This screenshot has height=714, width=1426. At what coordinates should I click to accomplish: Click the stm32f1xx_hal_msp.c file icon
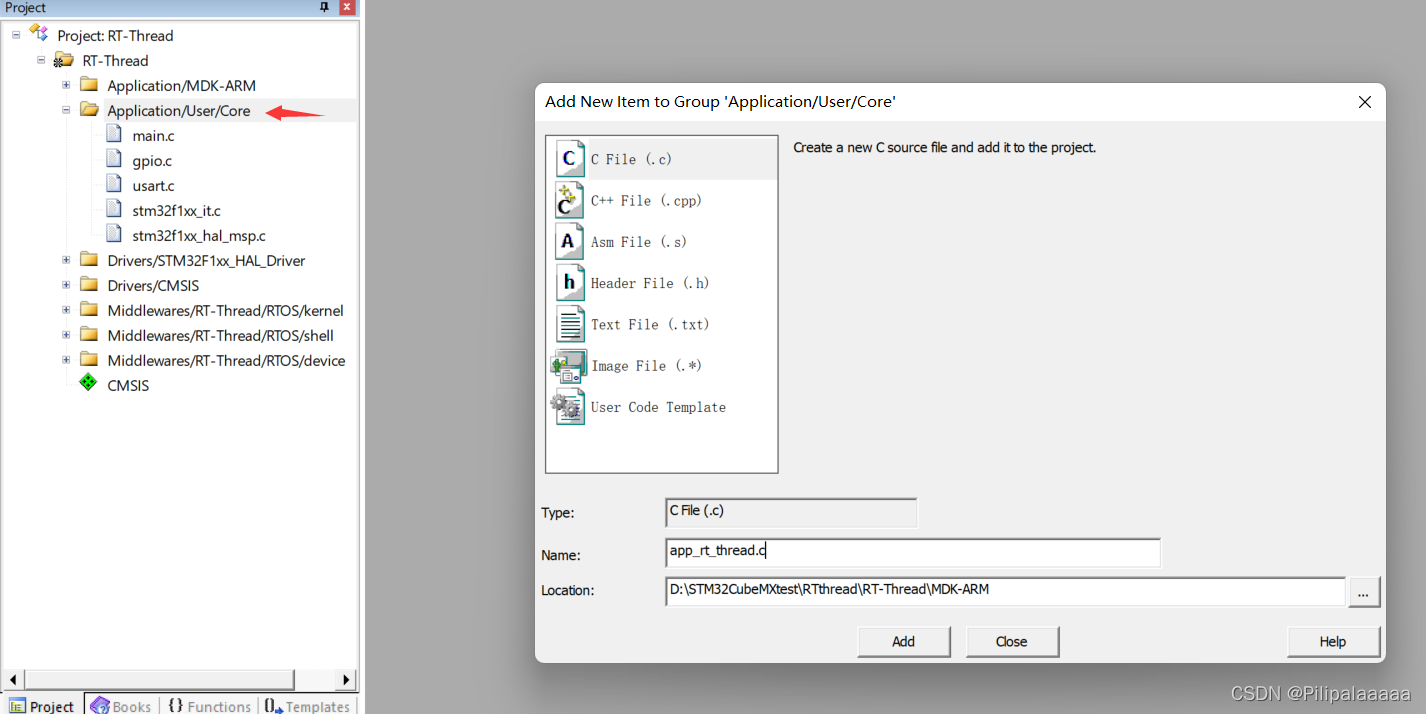[114, 235]
